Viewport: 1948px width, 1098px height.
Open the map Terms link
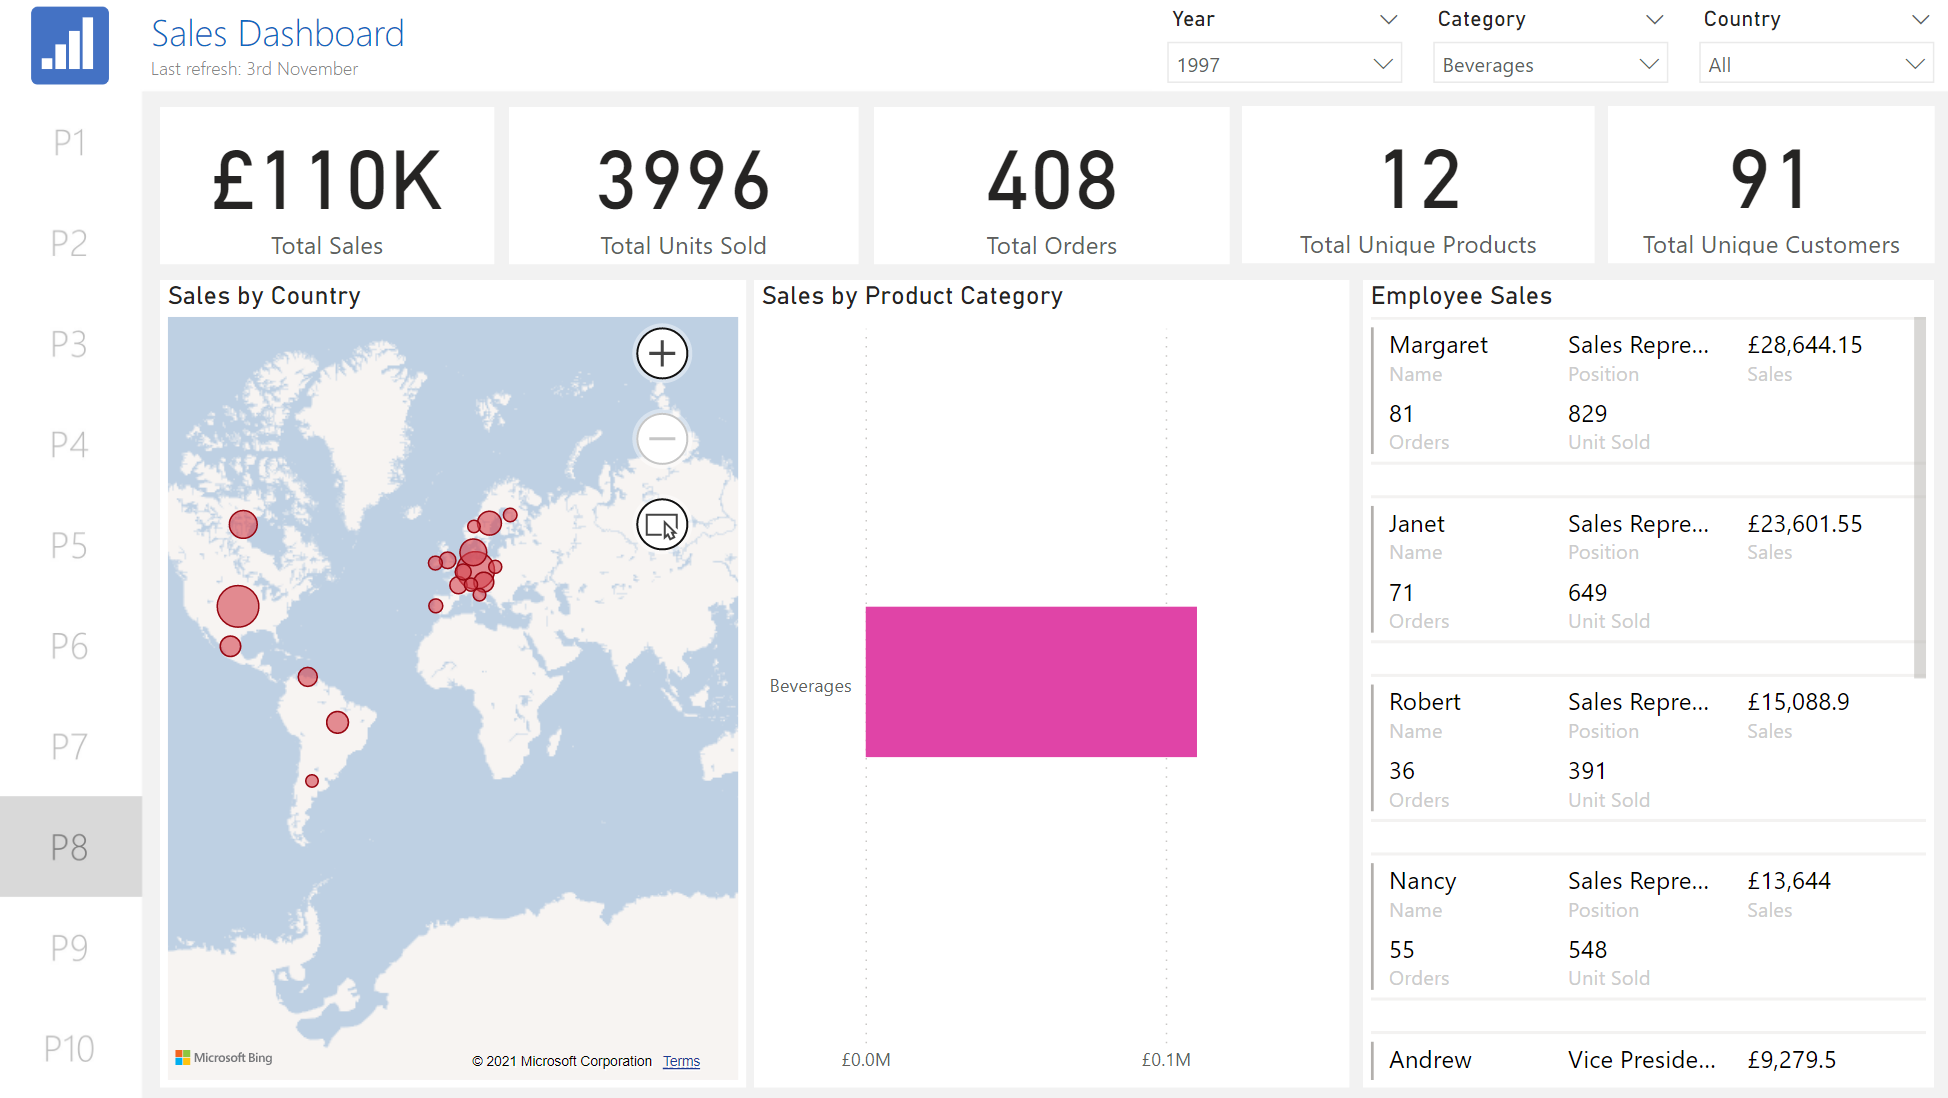pyautogui.click(x=681, y=1061)
